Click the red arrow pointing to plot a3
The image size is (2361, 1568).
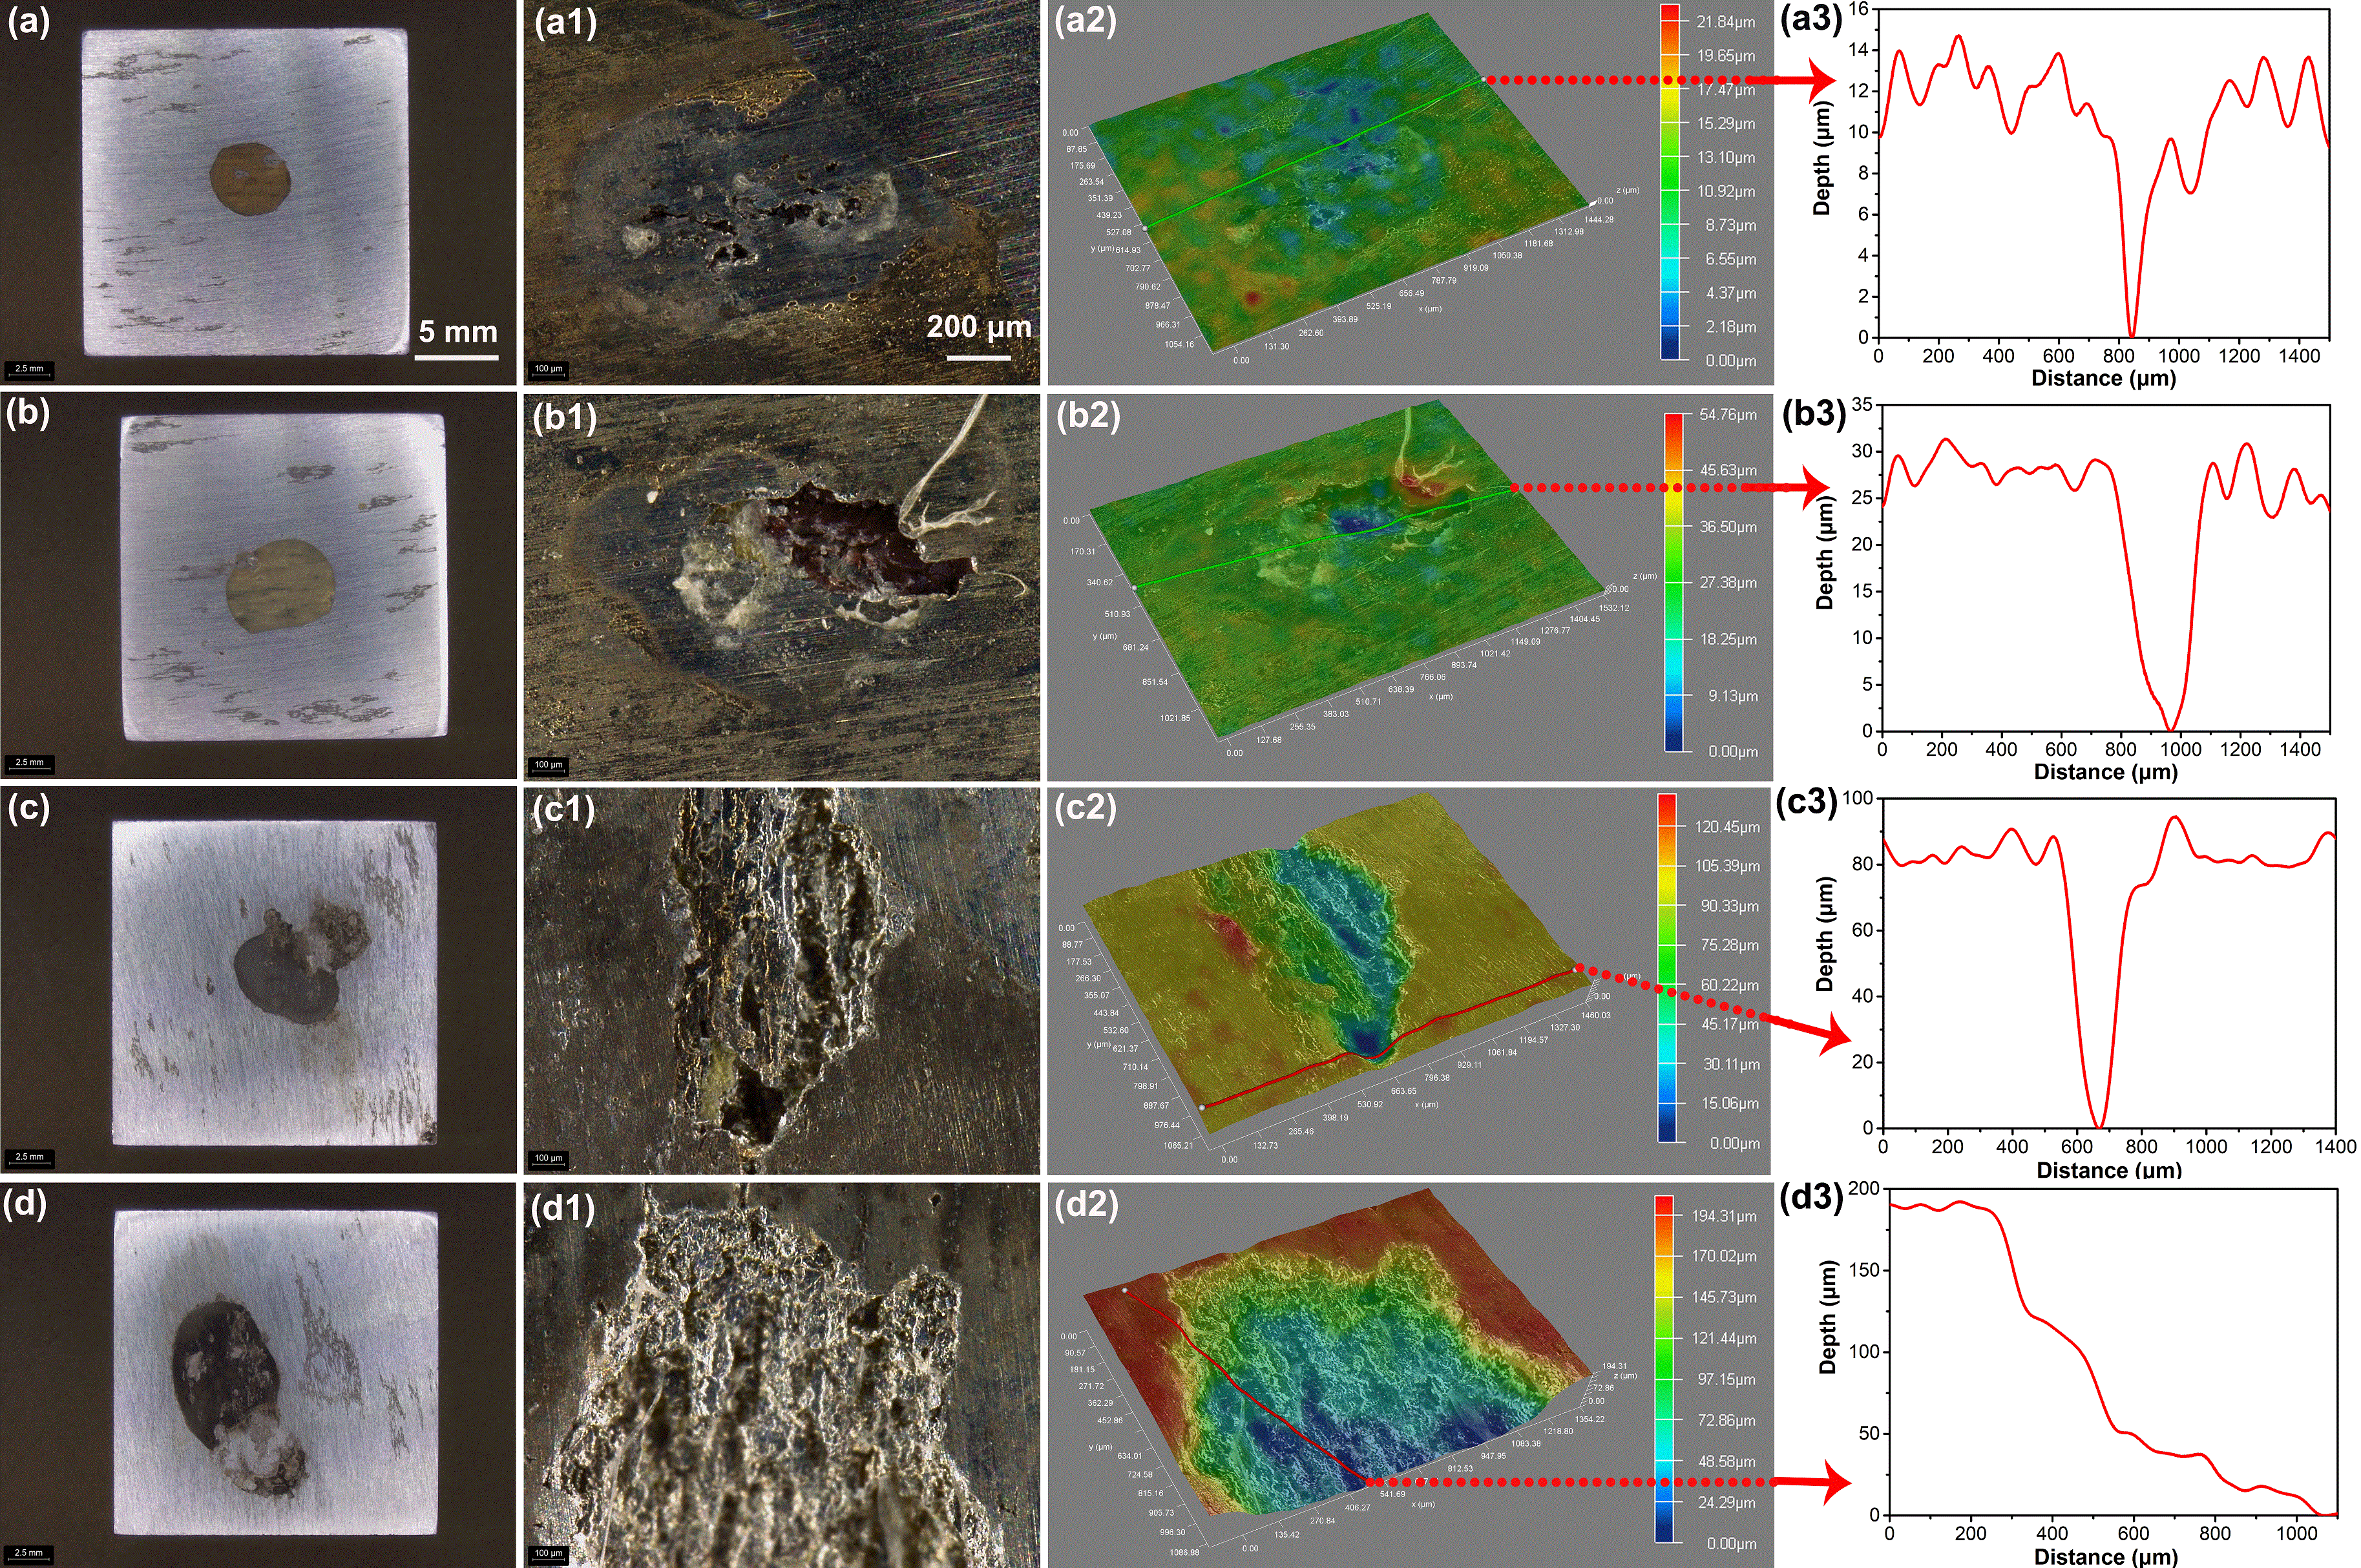point(1800,80)
